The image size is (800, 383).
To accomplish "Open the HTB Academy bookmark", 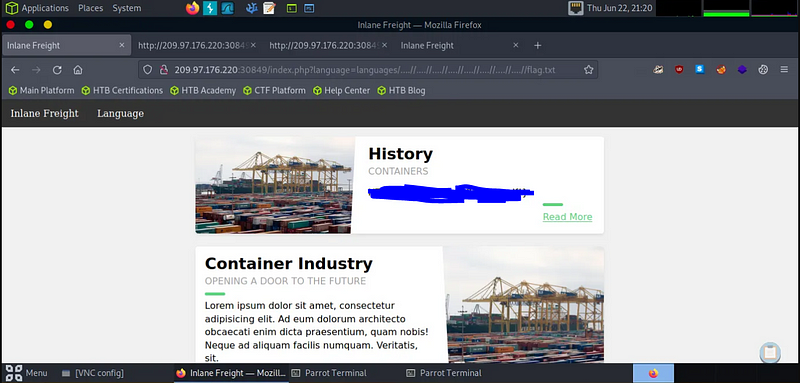I will pyautogui.click(x=203, y=91).
